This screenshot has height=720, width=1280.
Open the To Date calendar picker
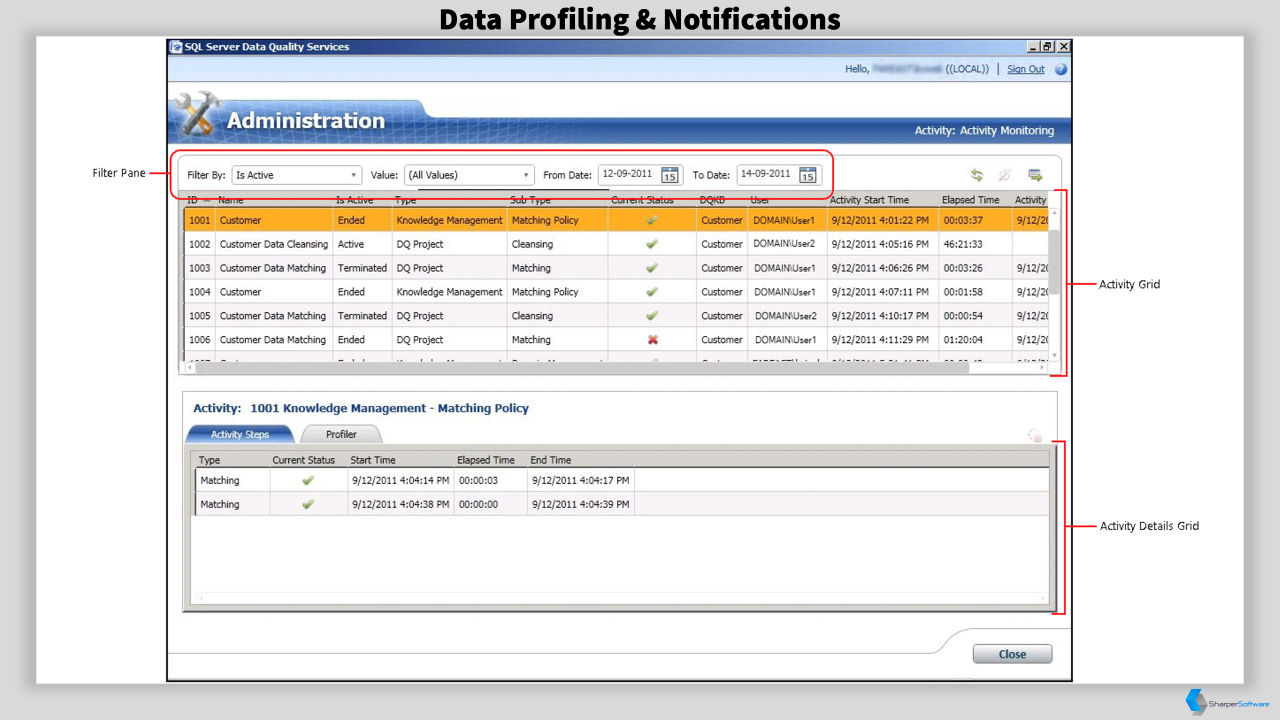pos(808,175)
